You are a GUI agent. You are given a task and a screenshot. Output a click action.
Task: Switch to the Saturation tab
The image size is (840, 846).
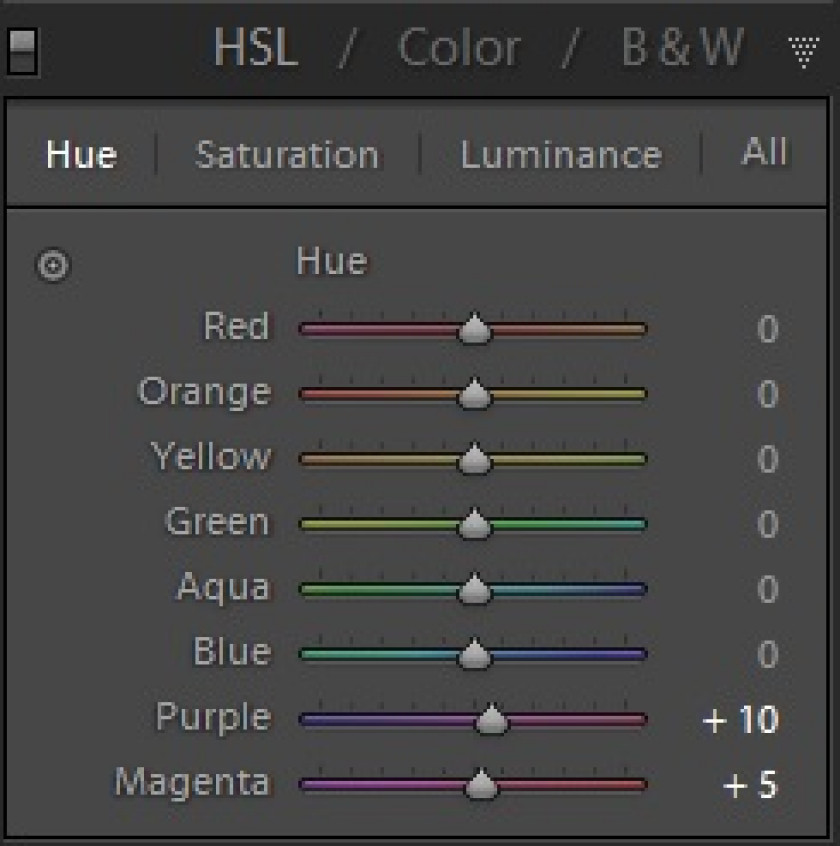[x=286, y=155]
